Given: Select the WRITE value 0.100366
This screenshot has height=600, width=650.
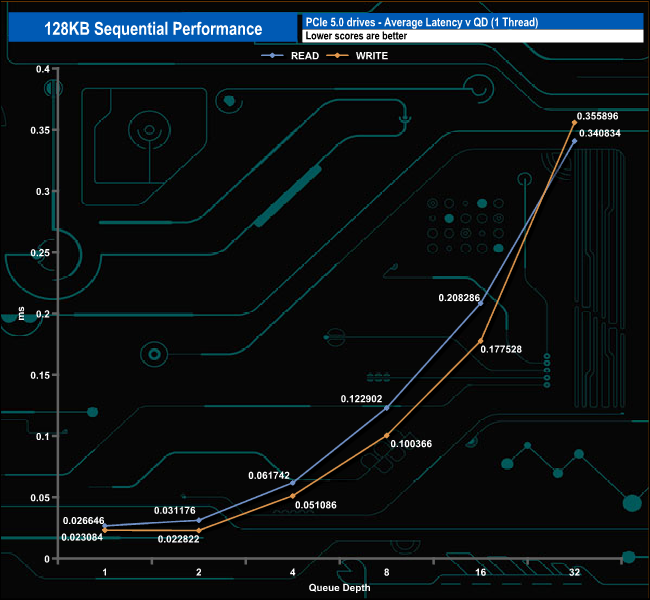Looking at the screenshot, I should point(411,444).
